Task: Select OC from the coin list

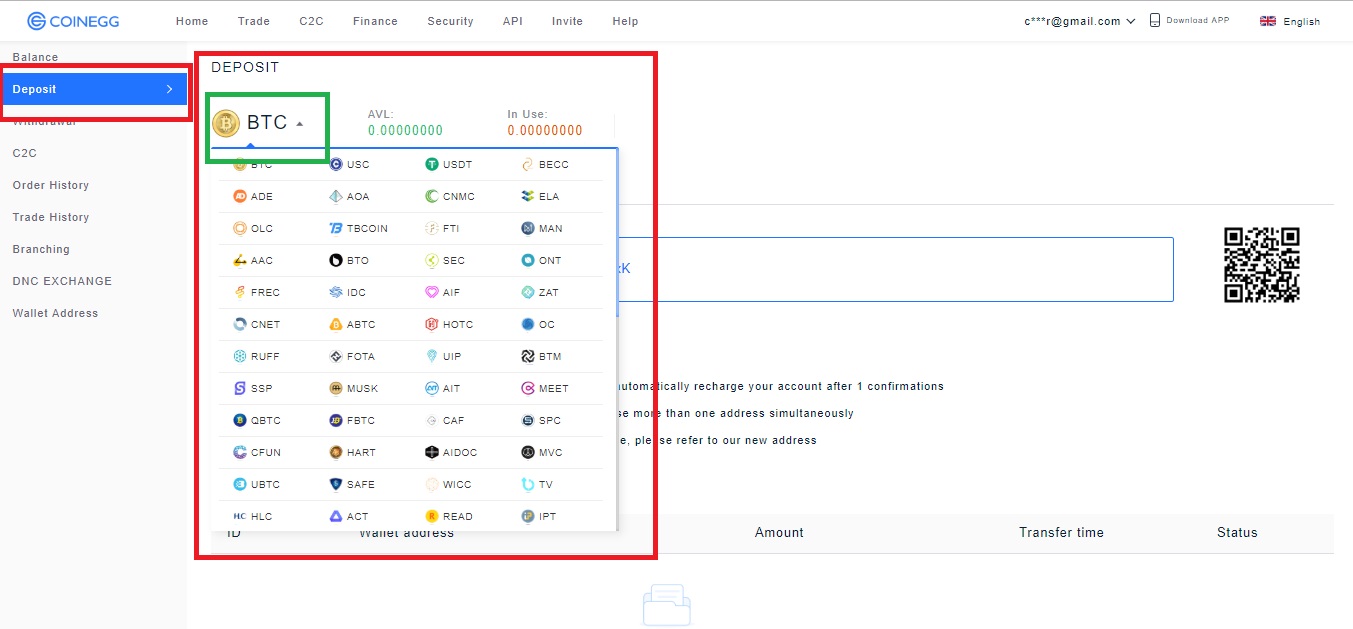Action: pos(538,324)
